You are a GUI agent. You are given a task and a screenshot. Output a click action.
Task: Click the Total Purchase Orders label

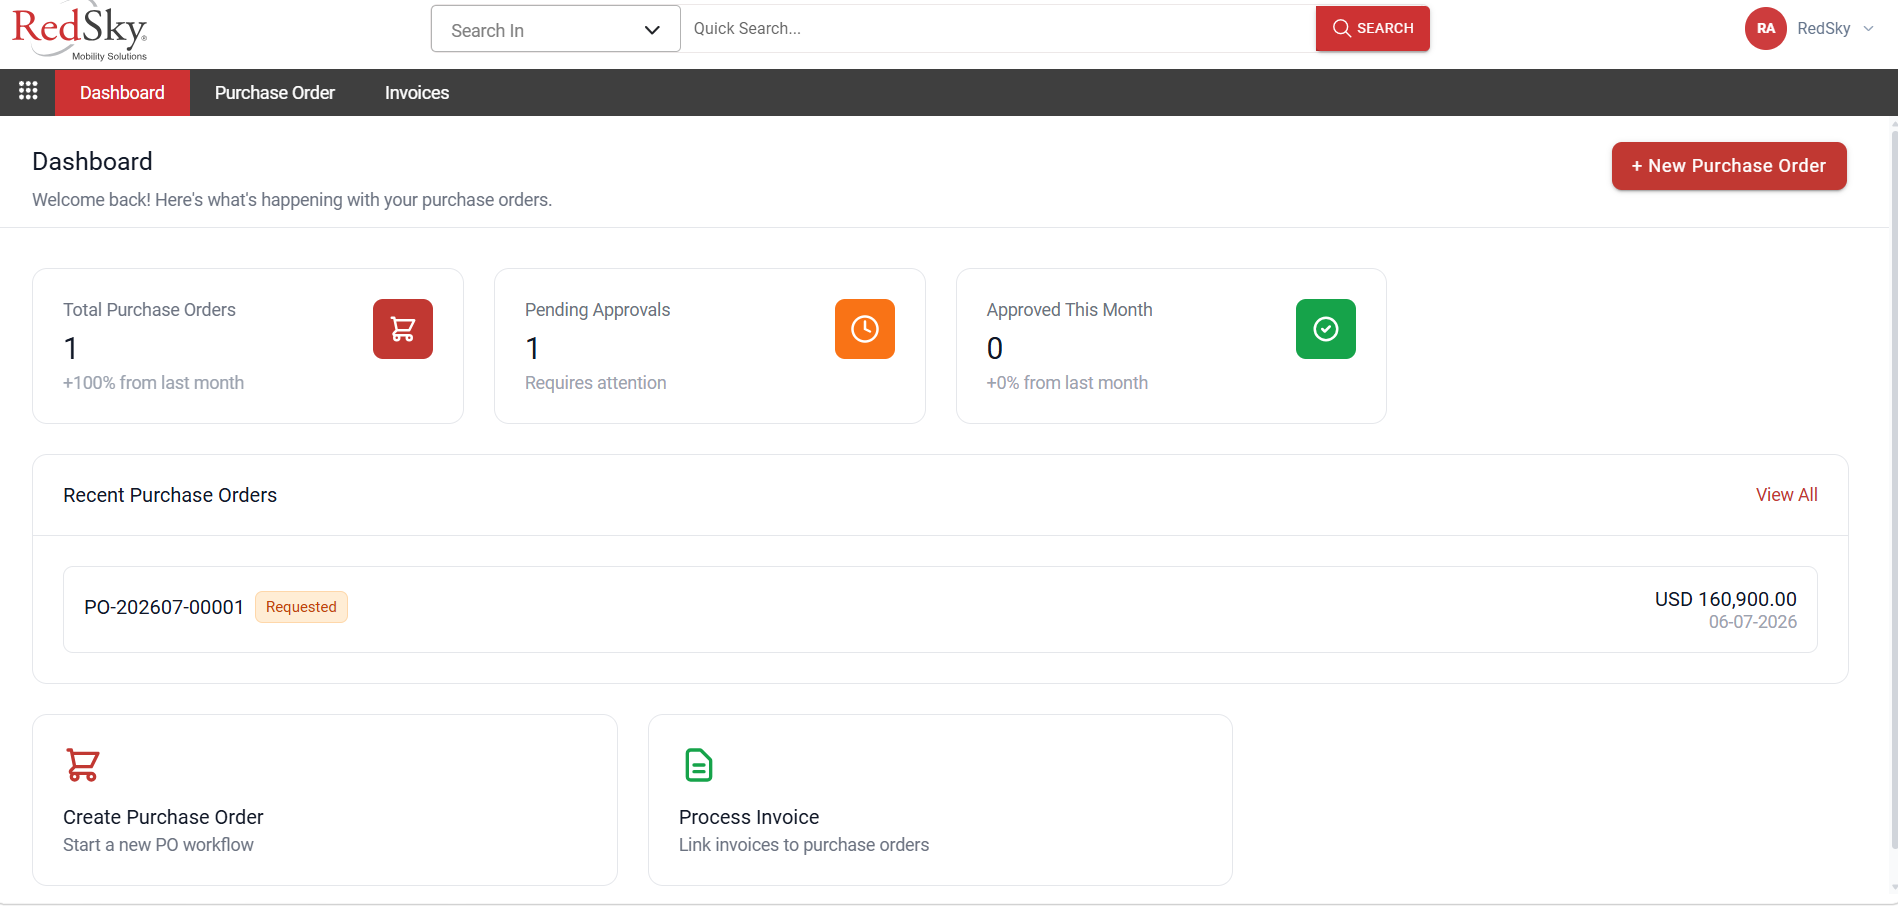(149, 310)
